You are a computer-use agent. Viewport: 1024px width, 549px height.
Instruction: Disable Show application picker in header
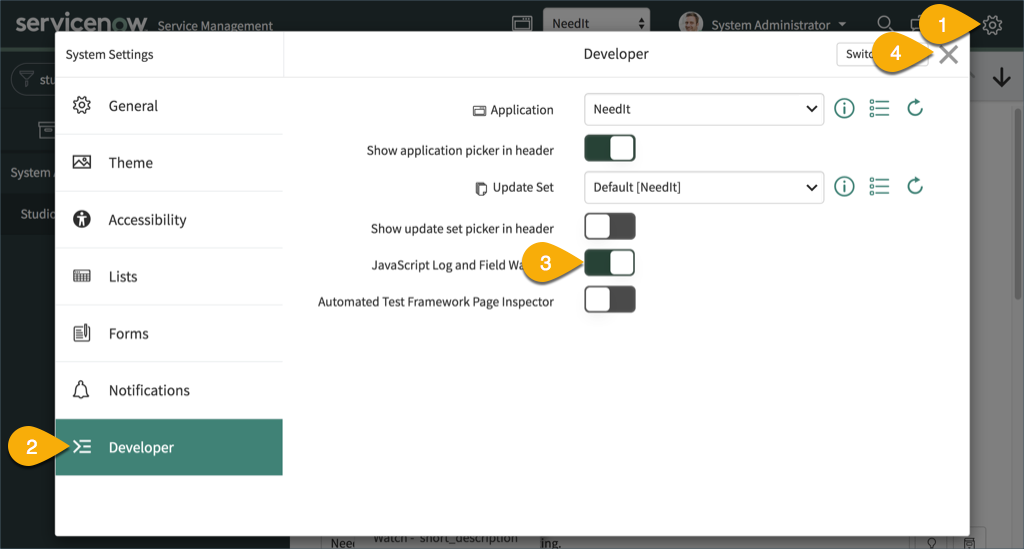pos(609,149)
